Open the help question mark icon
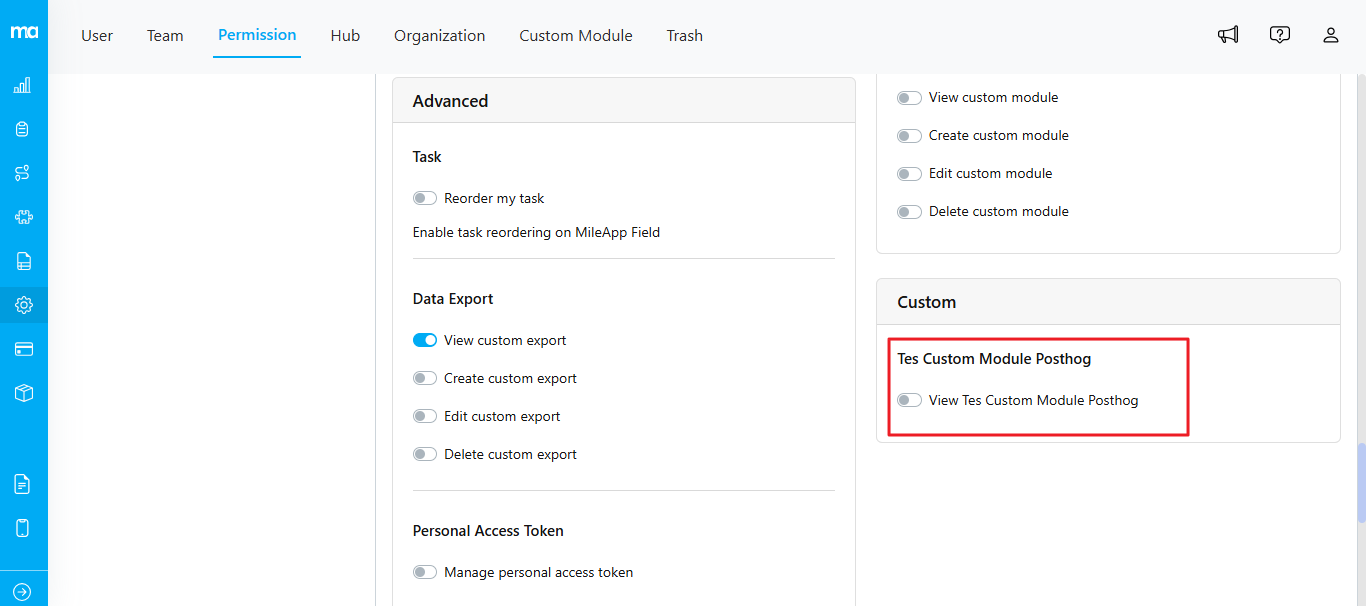 (x=1279, y=35)
